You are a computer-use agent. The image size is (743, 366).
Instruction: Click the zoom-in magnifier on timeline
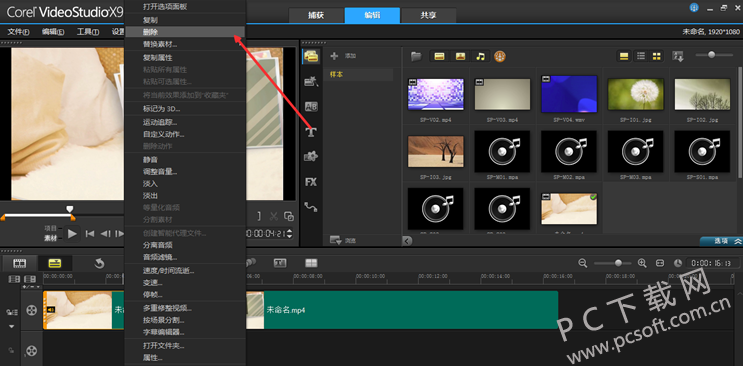click(x=642, y=263)
